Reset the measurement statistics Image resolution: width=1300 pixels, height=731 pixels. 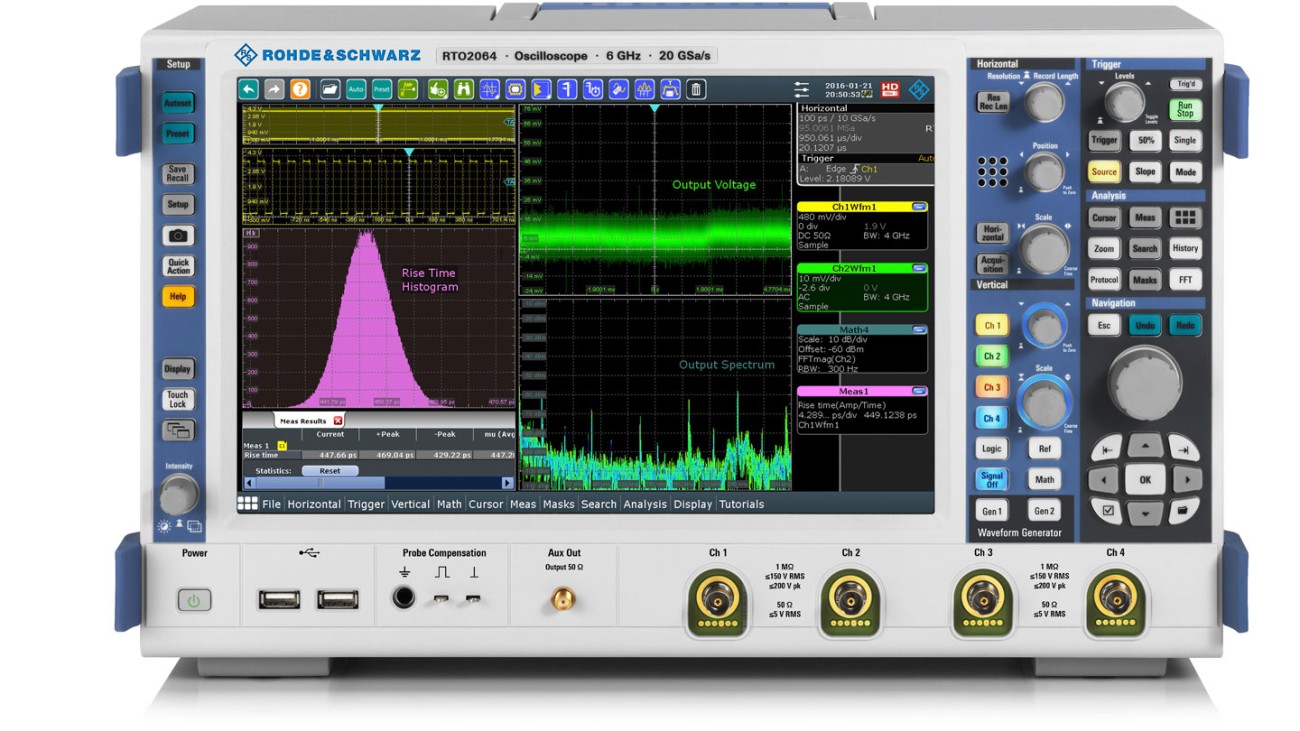click(330, 470)
